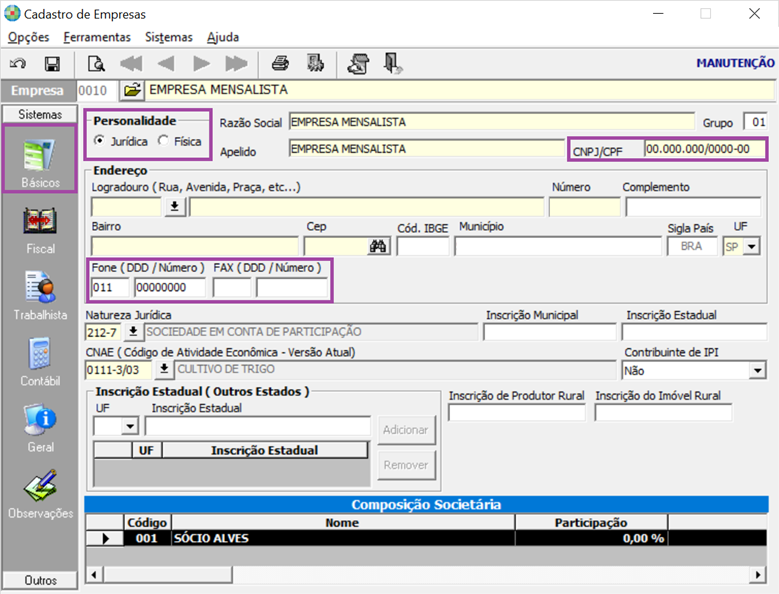Open the Natureza Jurídica lookup arrow

click(133, 331)
